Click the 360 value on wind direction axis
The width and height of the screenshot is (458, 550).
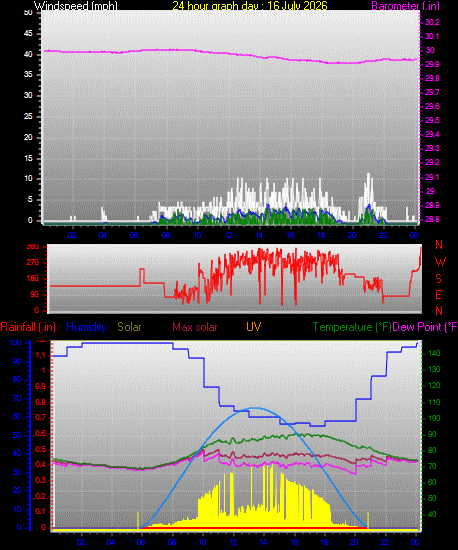(x=33, y=246)
